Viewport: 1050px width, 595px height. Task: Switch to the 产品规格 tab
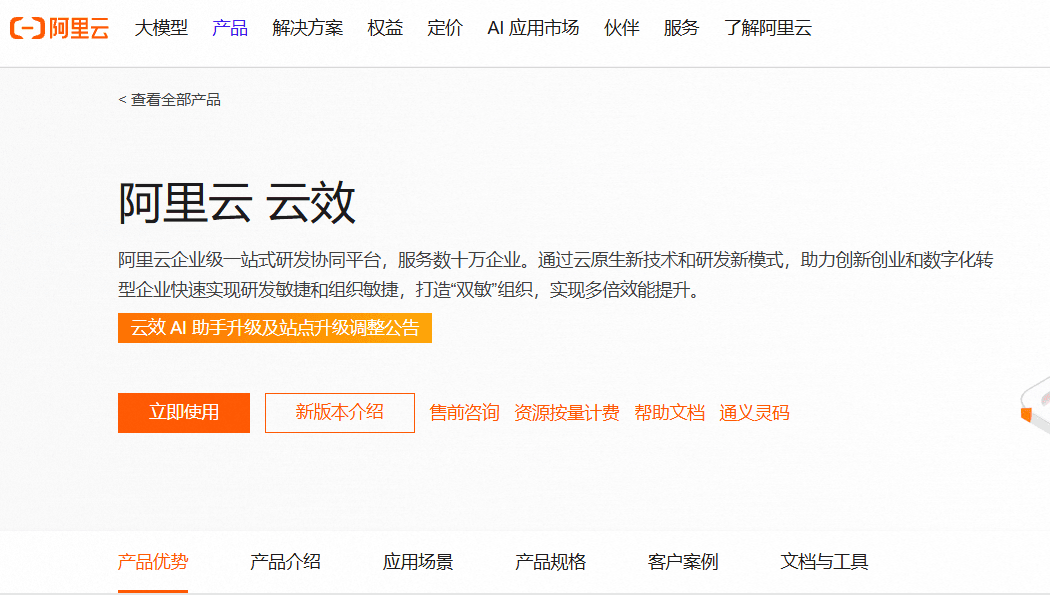tap(550, 562)
